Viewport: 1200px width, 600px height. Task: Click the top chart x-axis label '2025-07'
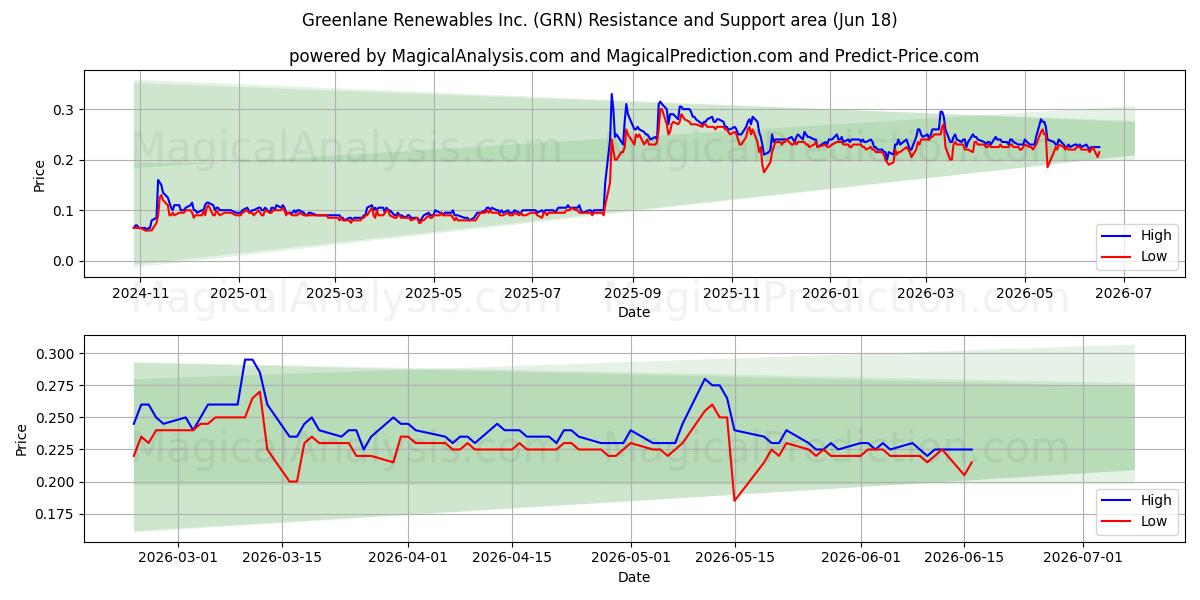(533, 293)
